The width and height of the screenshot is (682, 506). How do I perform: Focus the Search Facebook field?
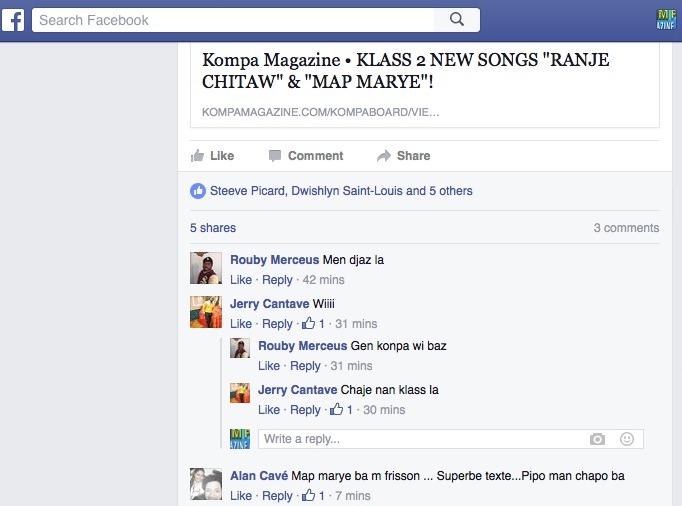coord(233,20)
